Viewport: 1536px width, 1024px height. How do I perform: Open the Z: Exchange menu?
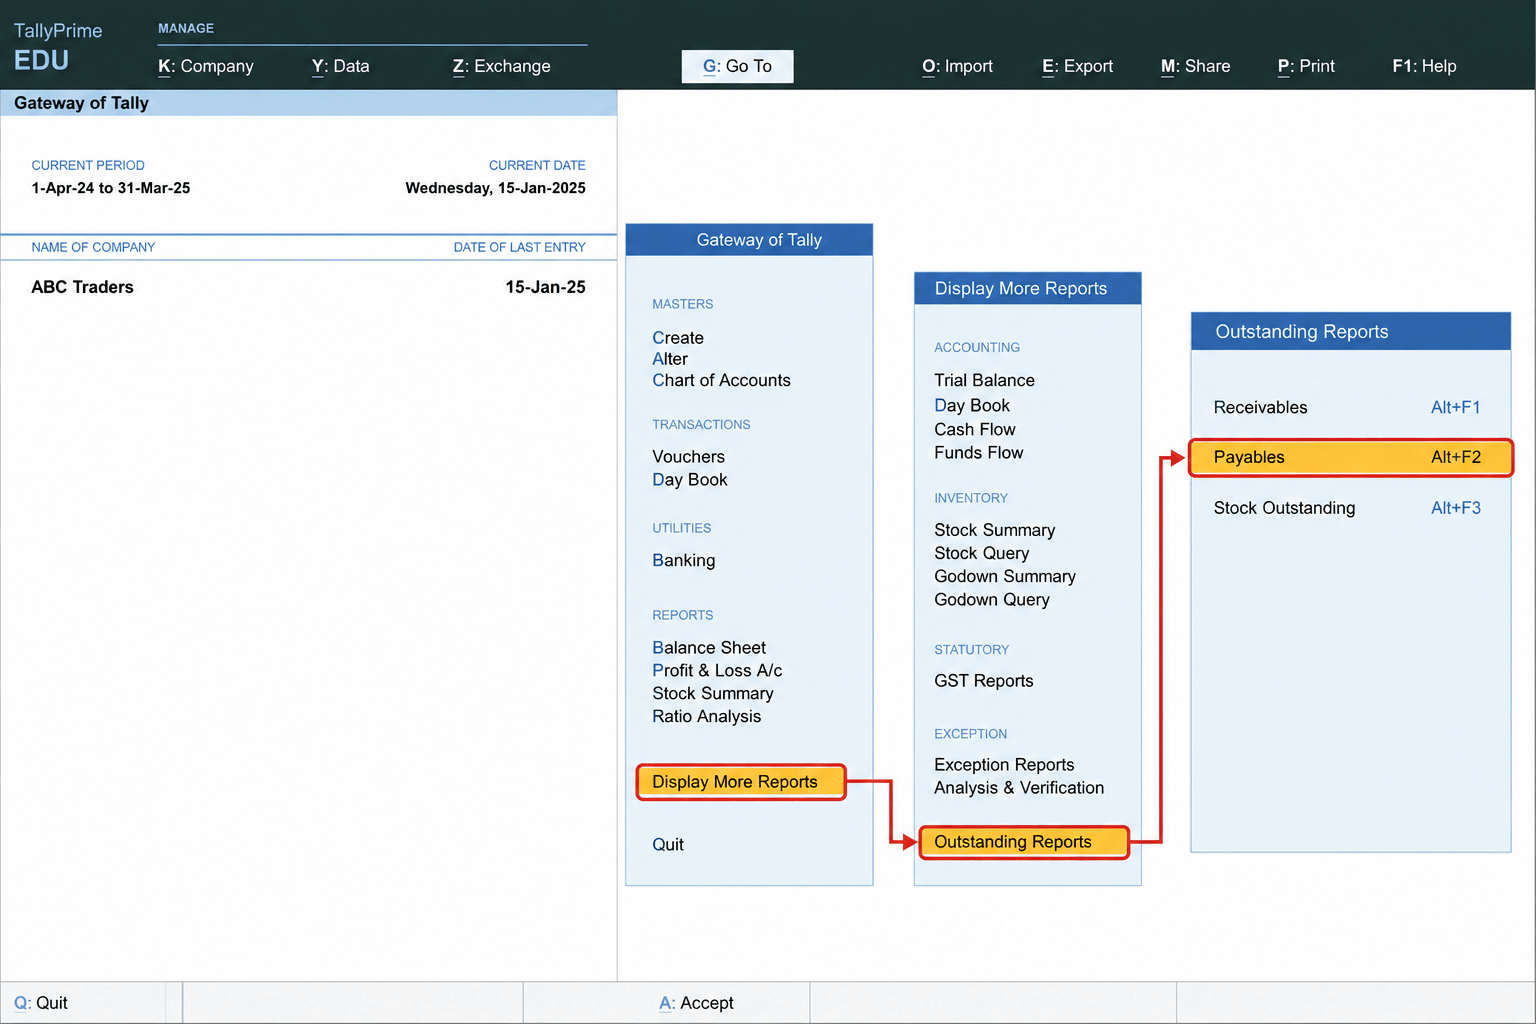click(502, 66)
